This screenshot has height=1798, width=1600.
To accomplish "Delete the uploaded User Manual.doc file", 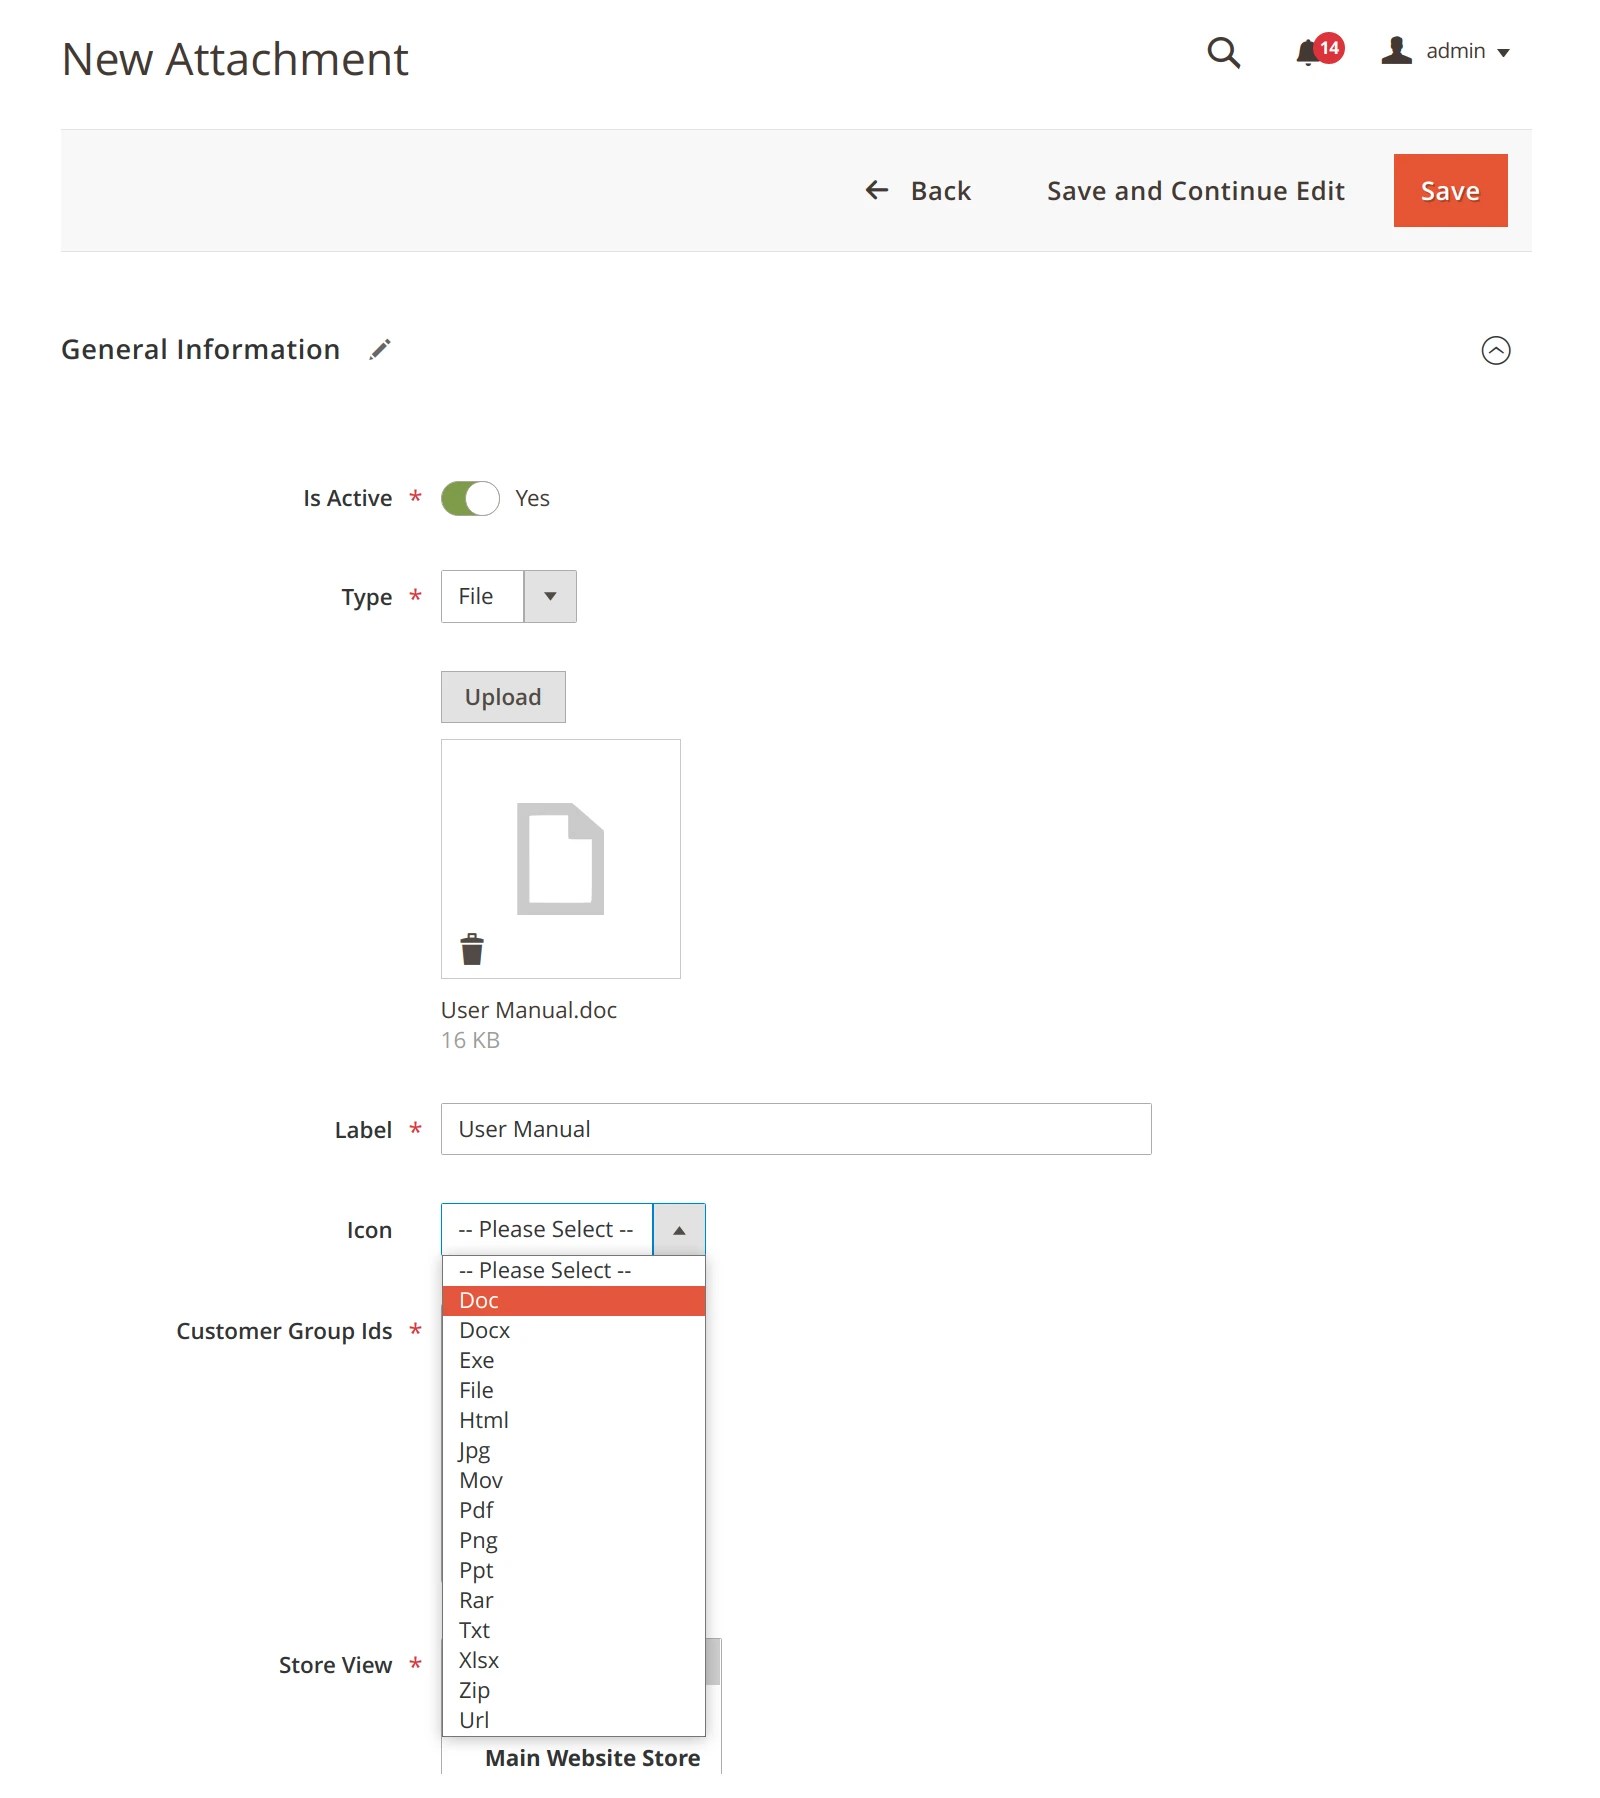I will (470, 948).
